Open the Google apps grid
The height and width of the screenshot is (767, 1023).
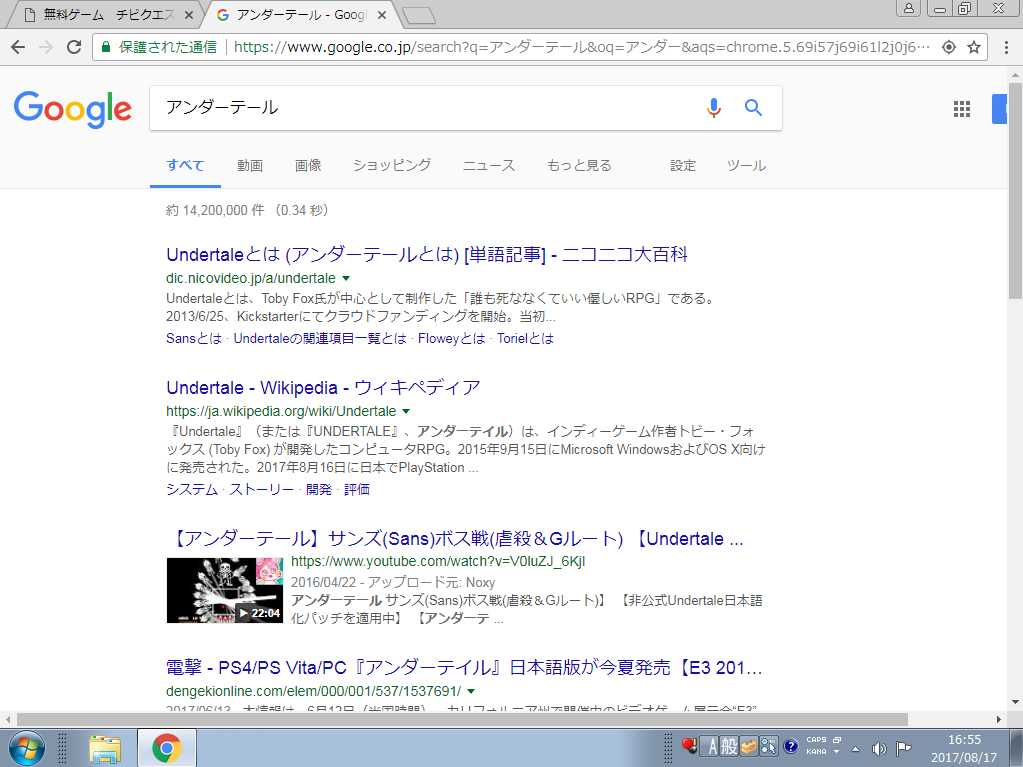(962, 109)
